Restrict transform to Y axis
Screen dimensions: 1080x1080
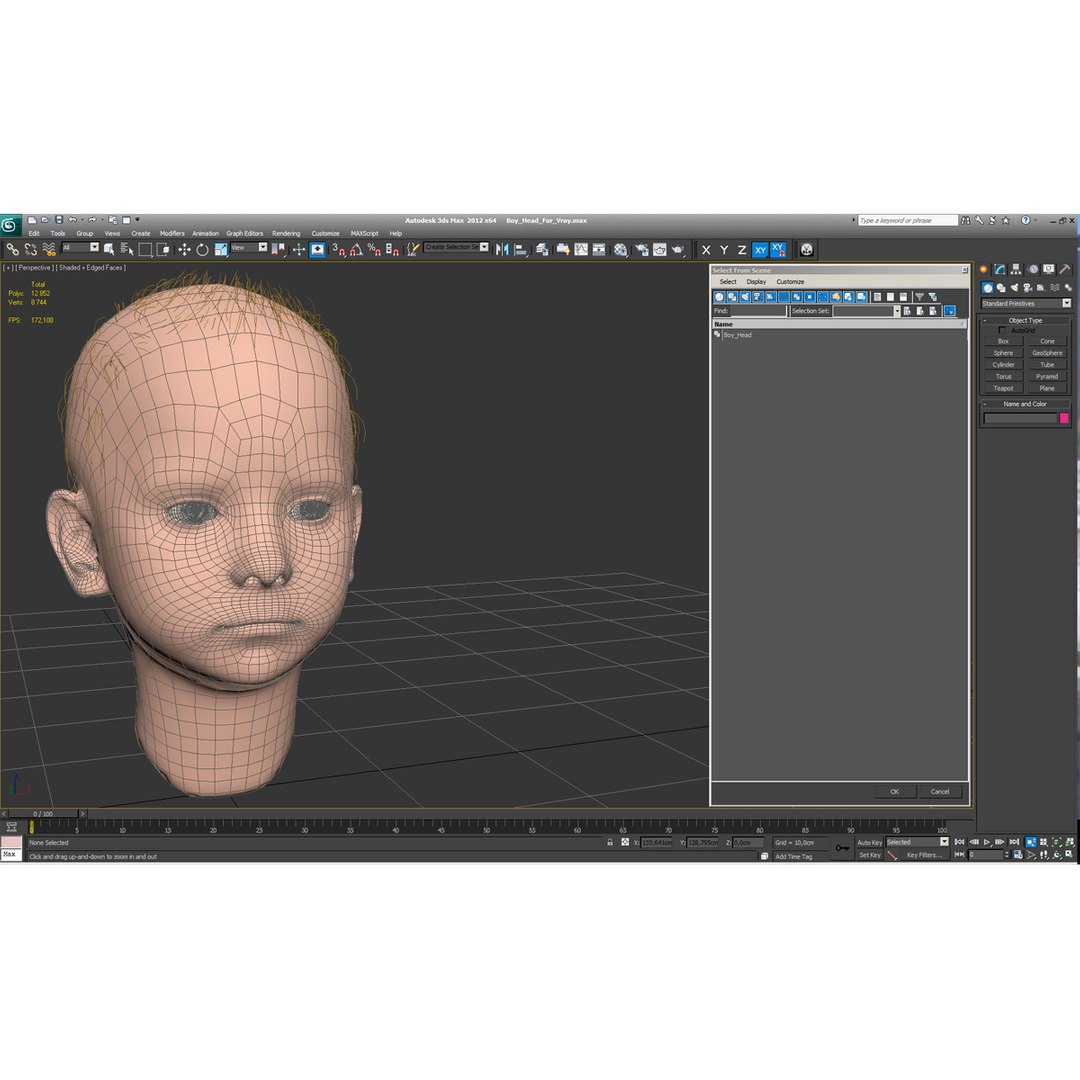click(724, 250)
